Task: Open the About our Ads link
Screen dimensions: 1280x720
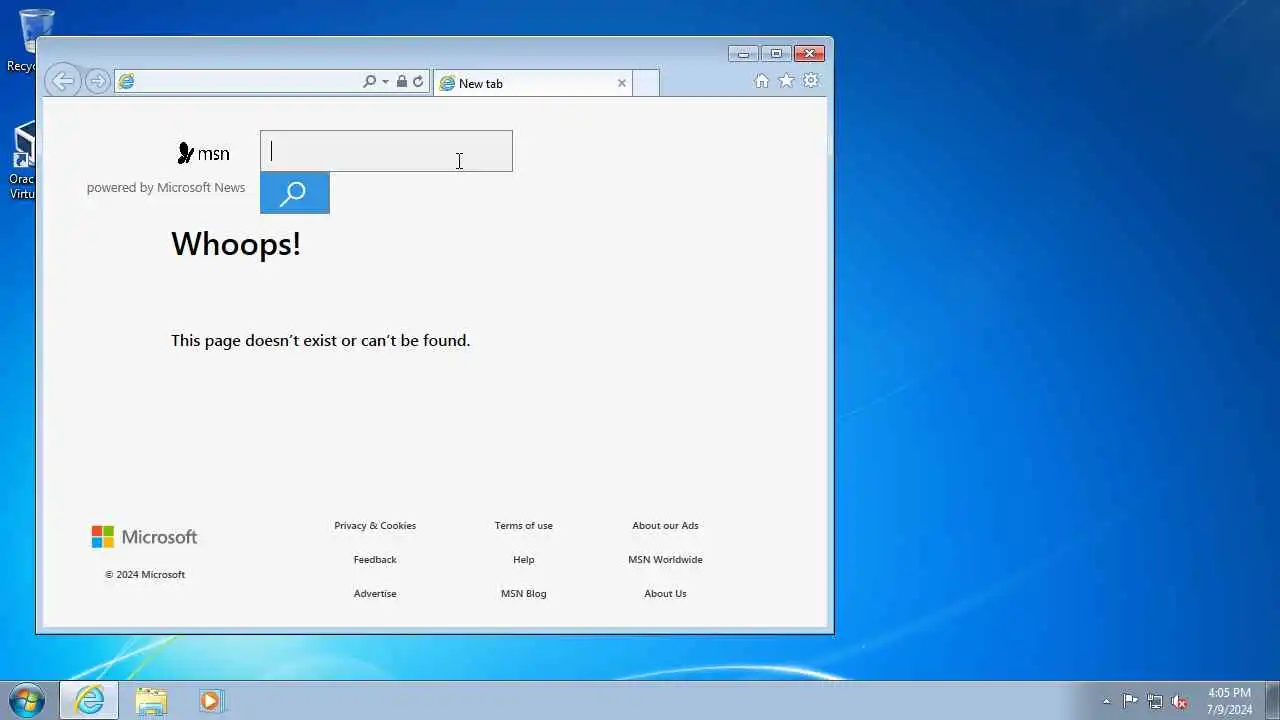Action: (665, 525)
